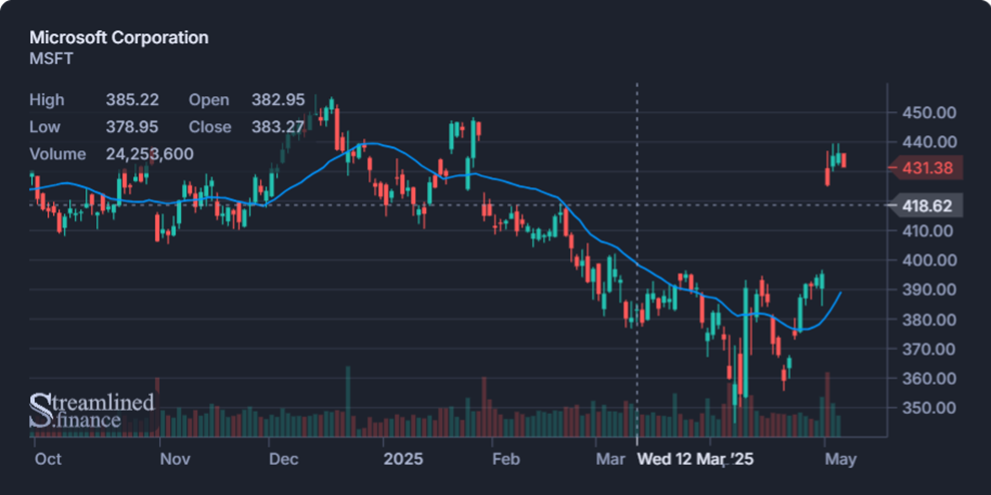Click the MSFT ticker symbol
The image size is (991, 495).
click(x=51, y=59)
